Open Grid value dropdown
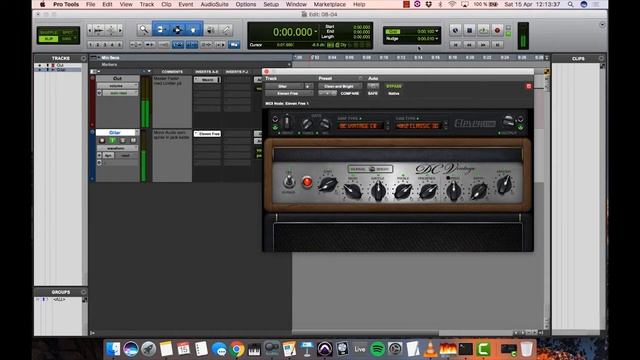 click(x=437, y=31)
